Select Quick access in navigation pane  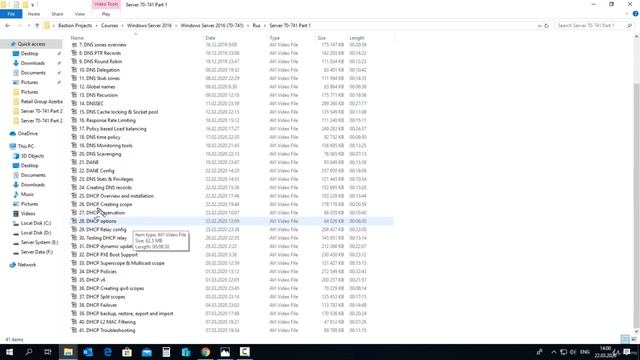[31, 44]
